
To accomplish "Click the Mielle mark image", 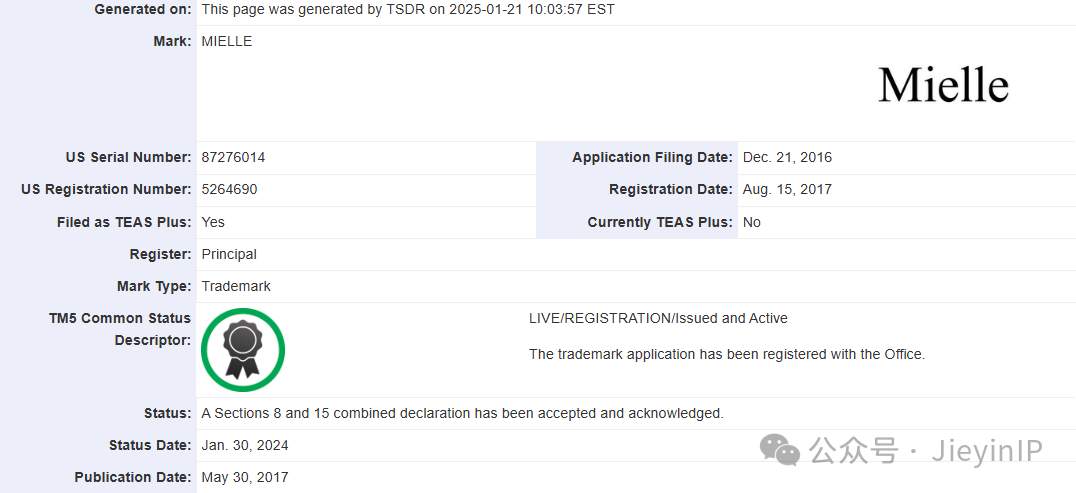I will pos(943,85).
